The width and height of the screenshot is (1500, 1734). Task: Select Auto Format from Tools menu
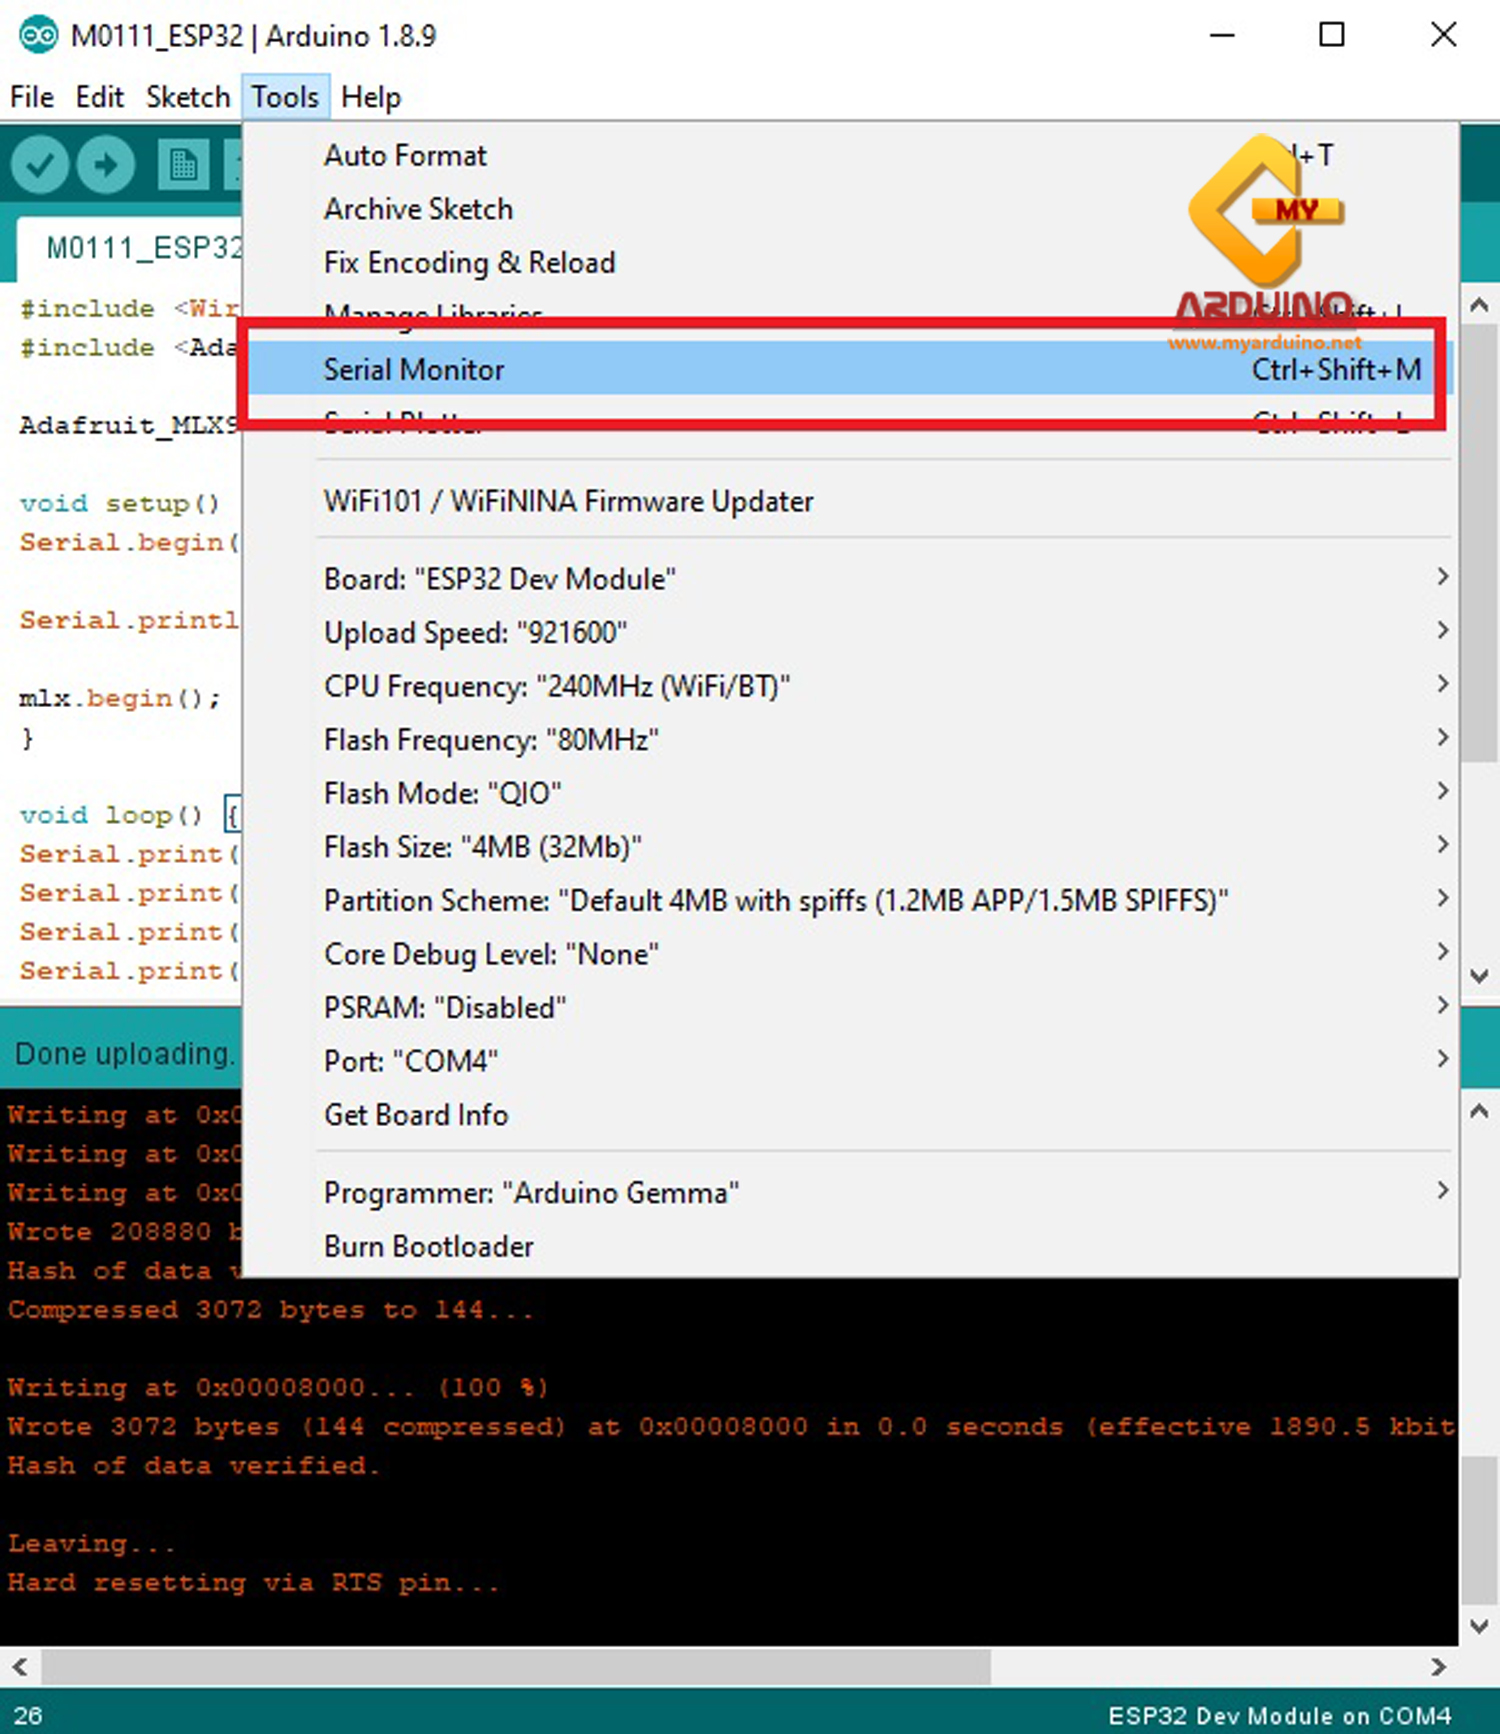tap(848, 155)
